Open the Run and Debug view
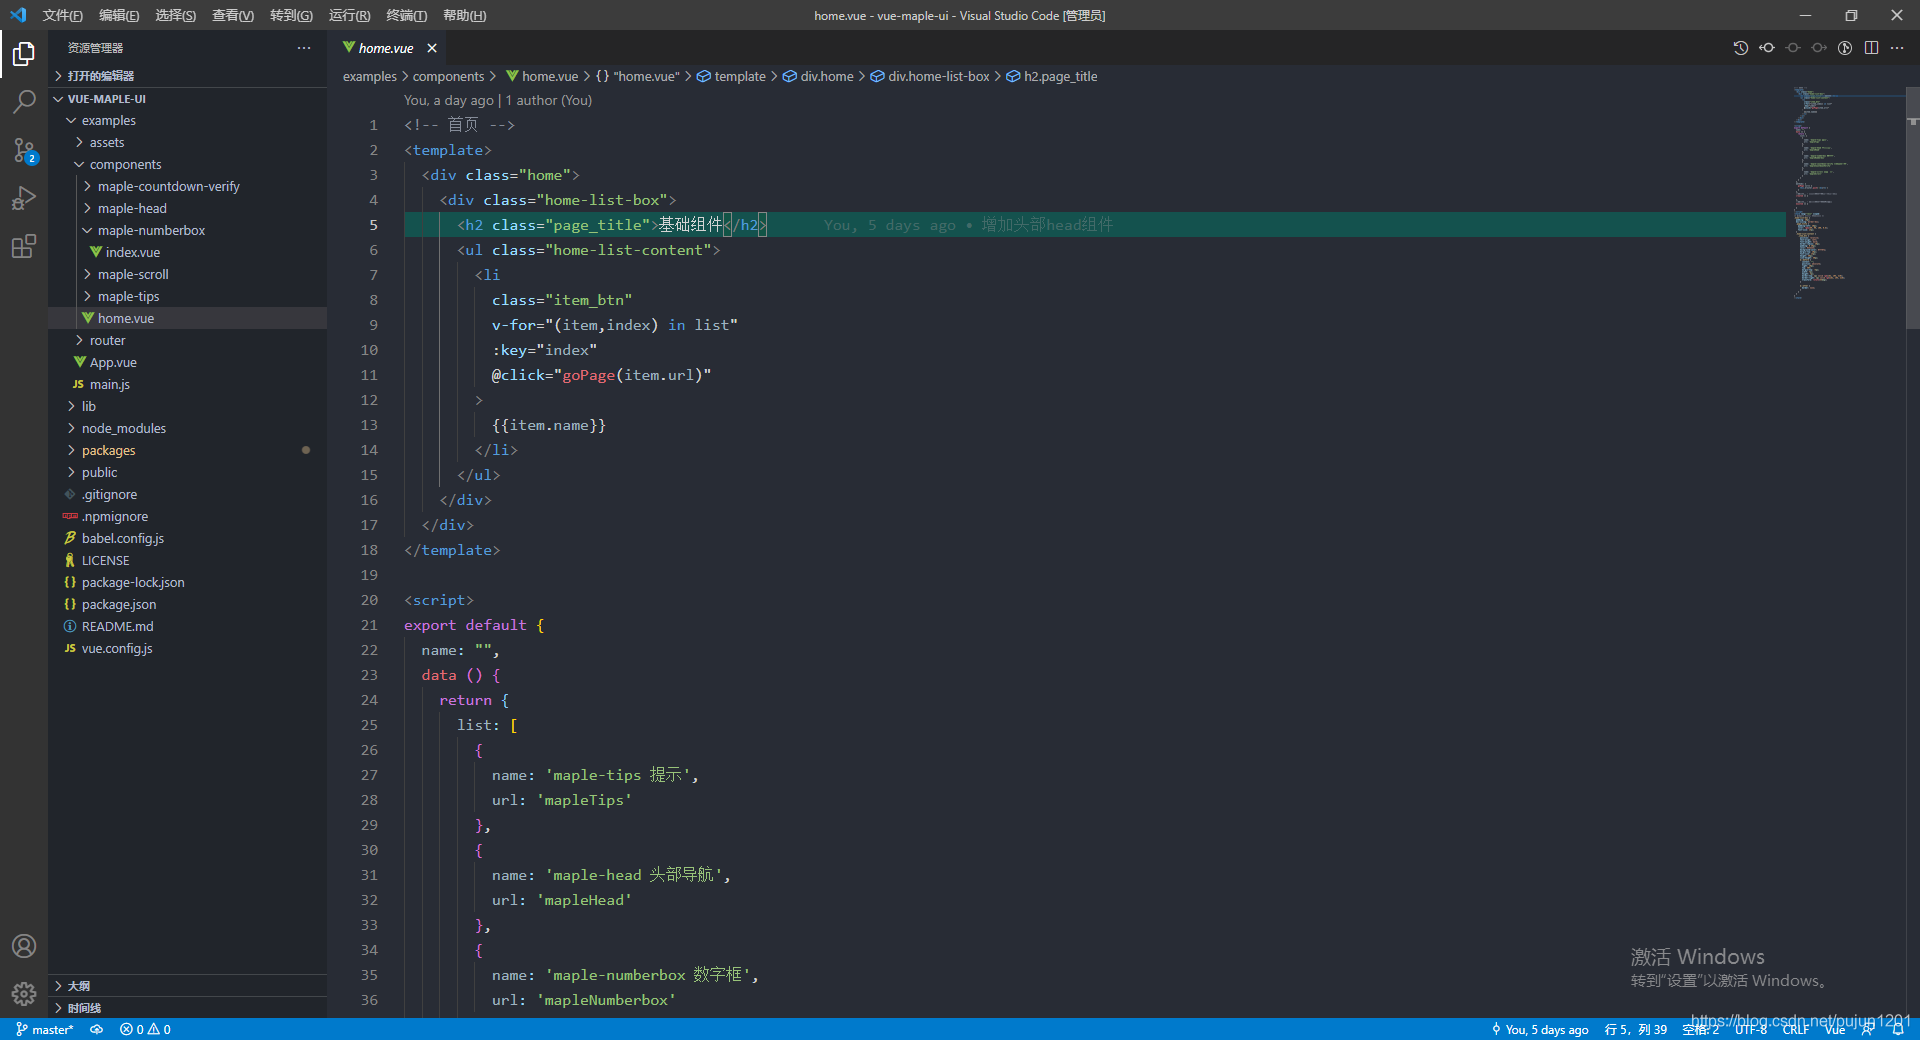The width and height of the screenshot is (1920, 1040). pos(24,198)
